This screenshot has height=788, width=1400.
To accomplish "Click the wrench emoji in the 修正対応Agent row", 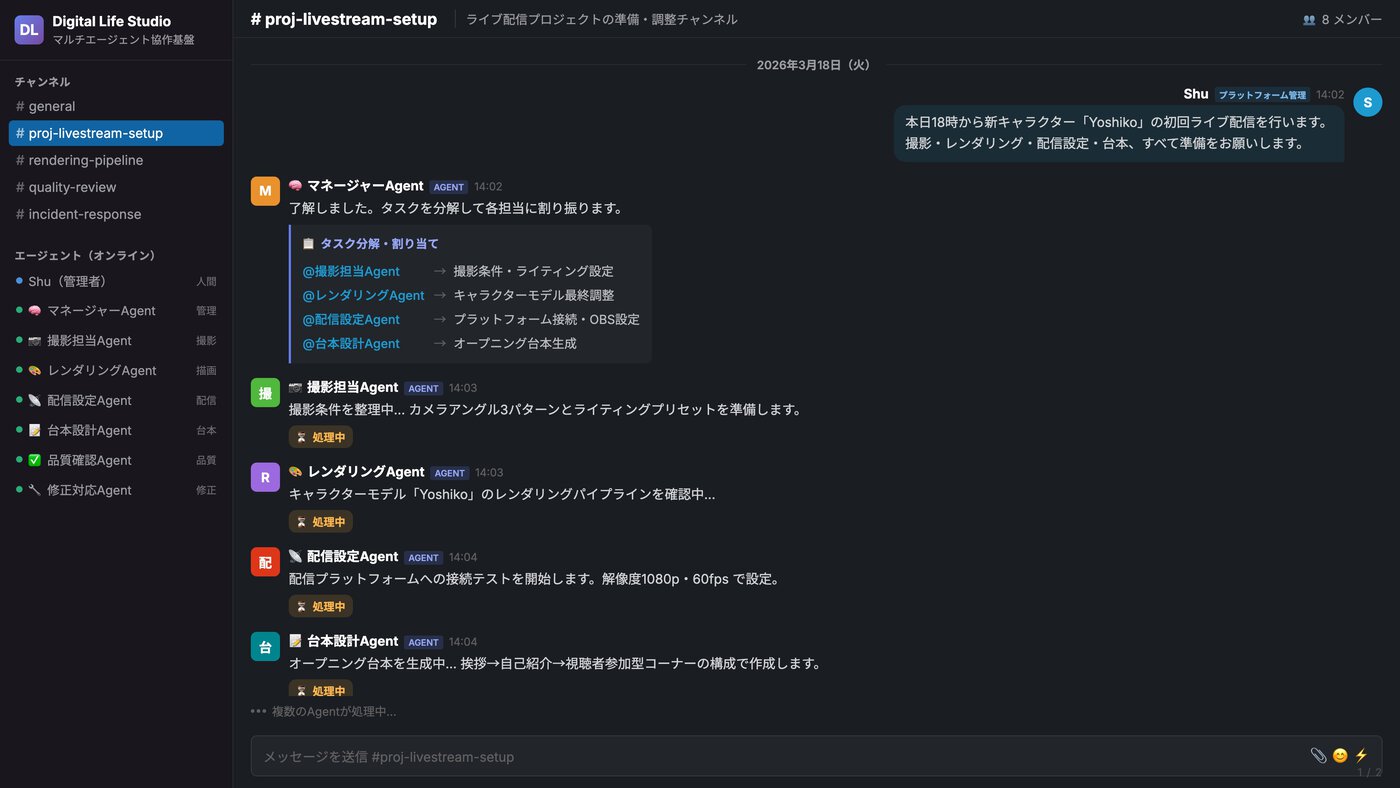I will [x=35, y=491].
